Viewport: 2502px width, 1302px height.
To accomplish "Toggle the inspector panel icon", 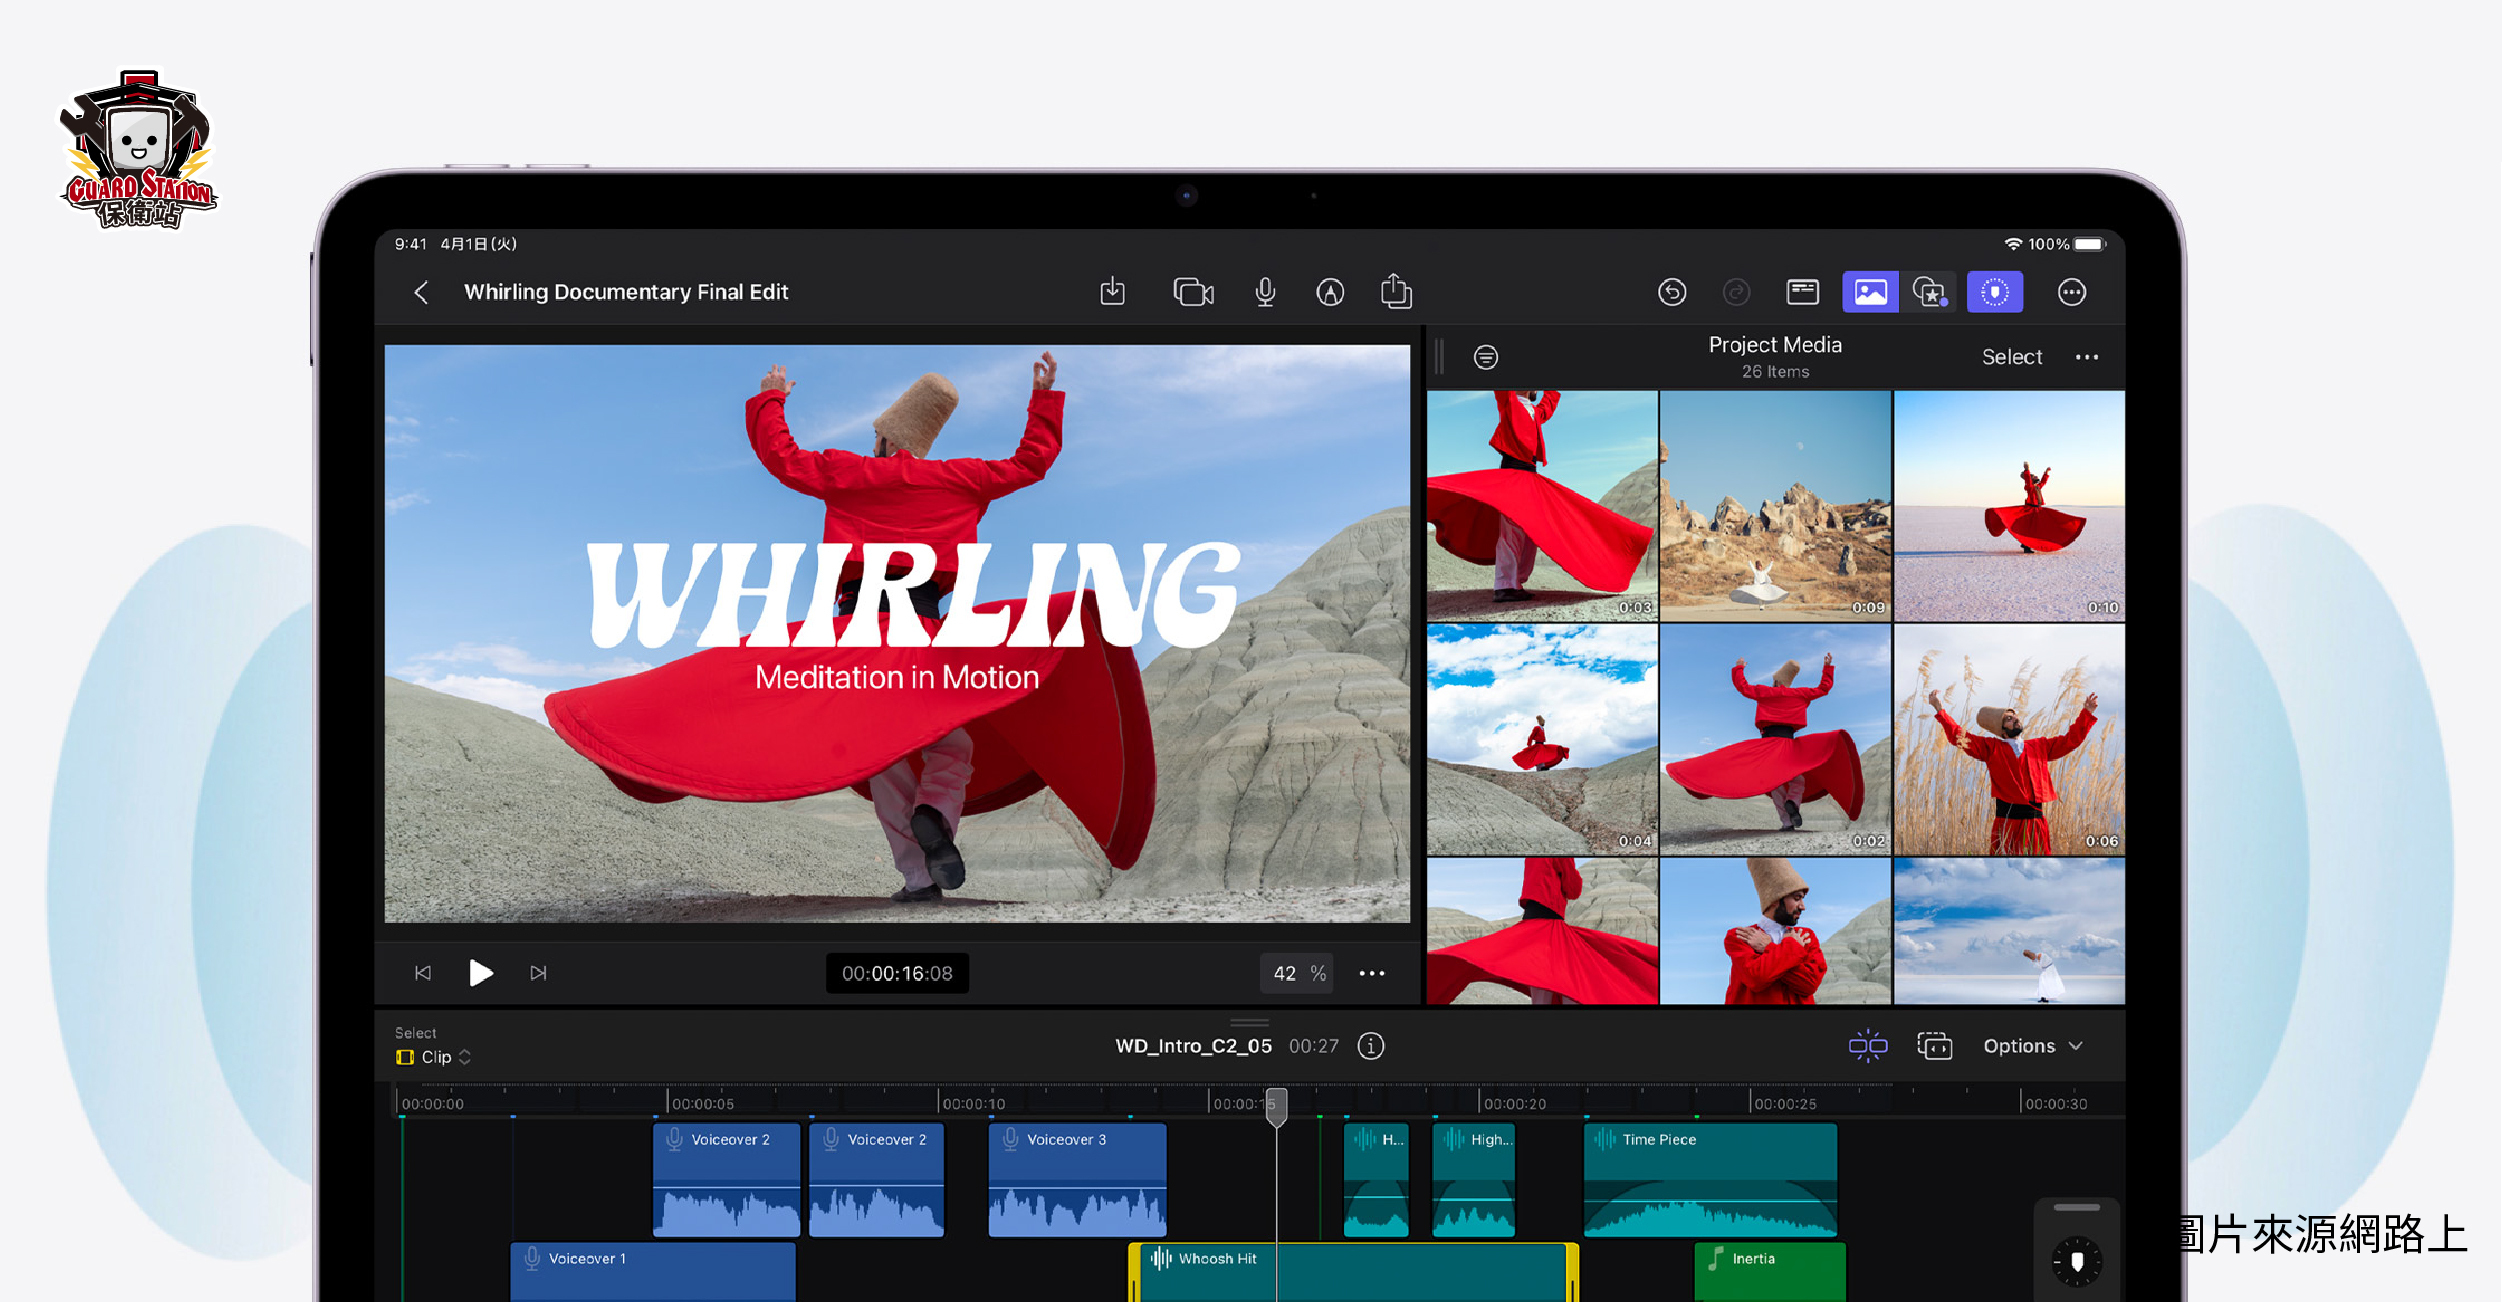I will pyautogui.click(x=1802, y=292).
